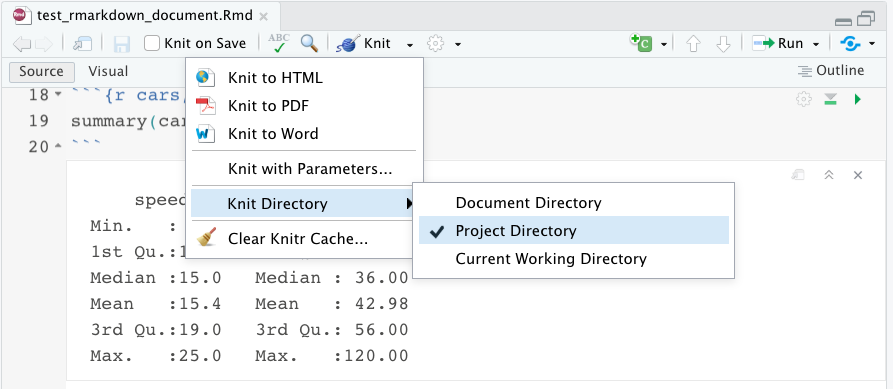The height and width of the screenshot is (389, 893).
Task: Click the Run button
Action: tap(778, 43)
